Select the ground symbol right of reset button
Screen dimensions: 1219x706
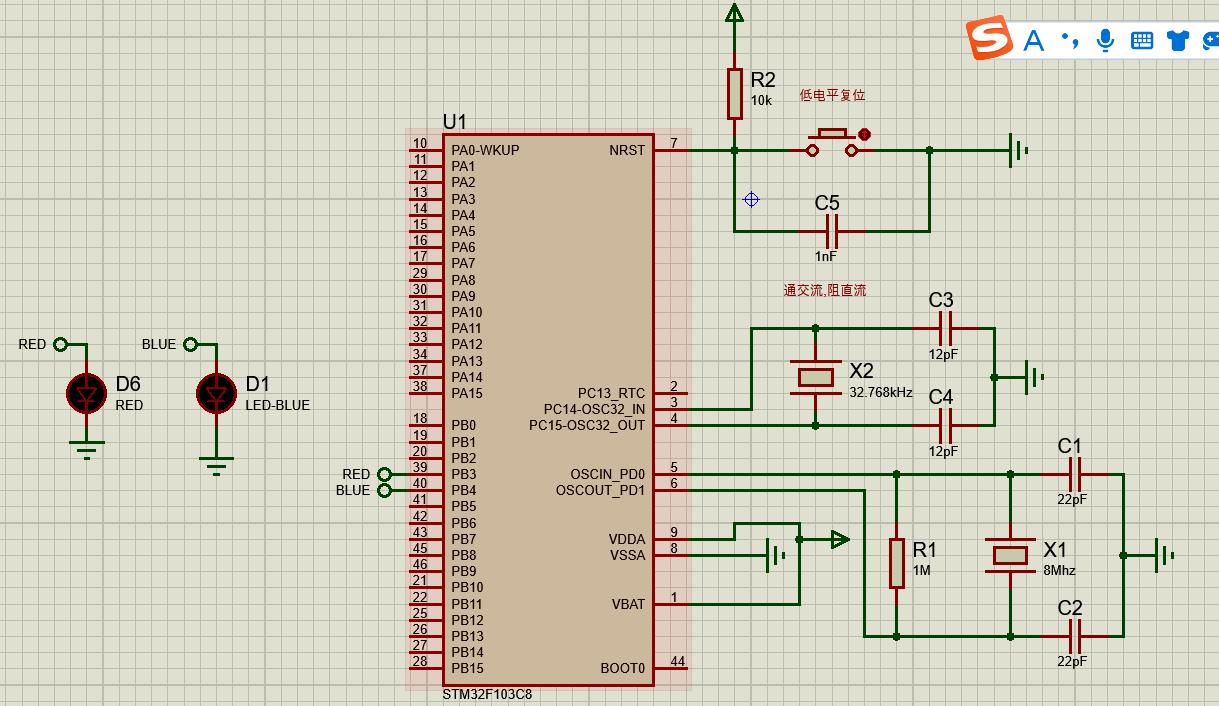[x=1018, y=150]
